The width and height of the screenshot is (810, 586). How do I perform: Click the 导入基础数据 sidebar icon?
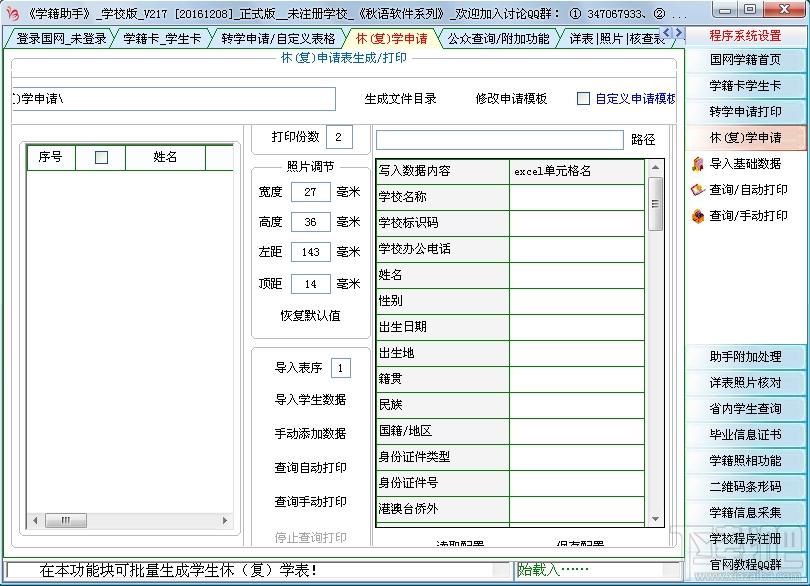[698, 164]
